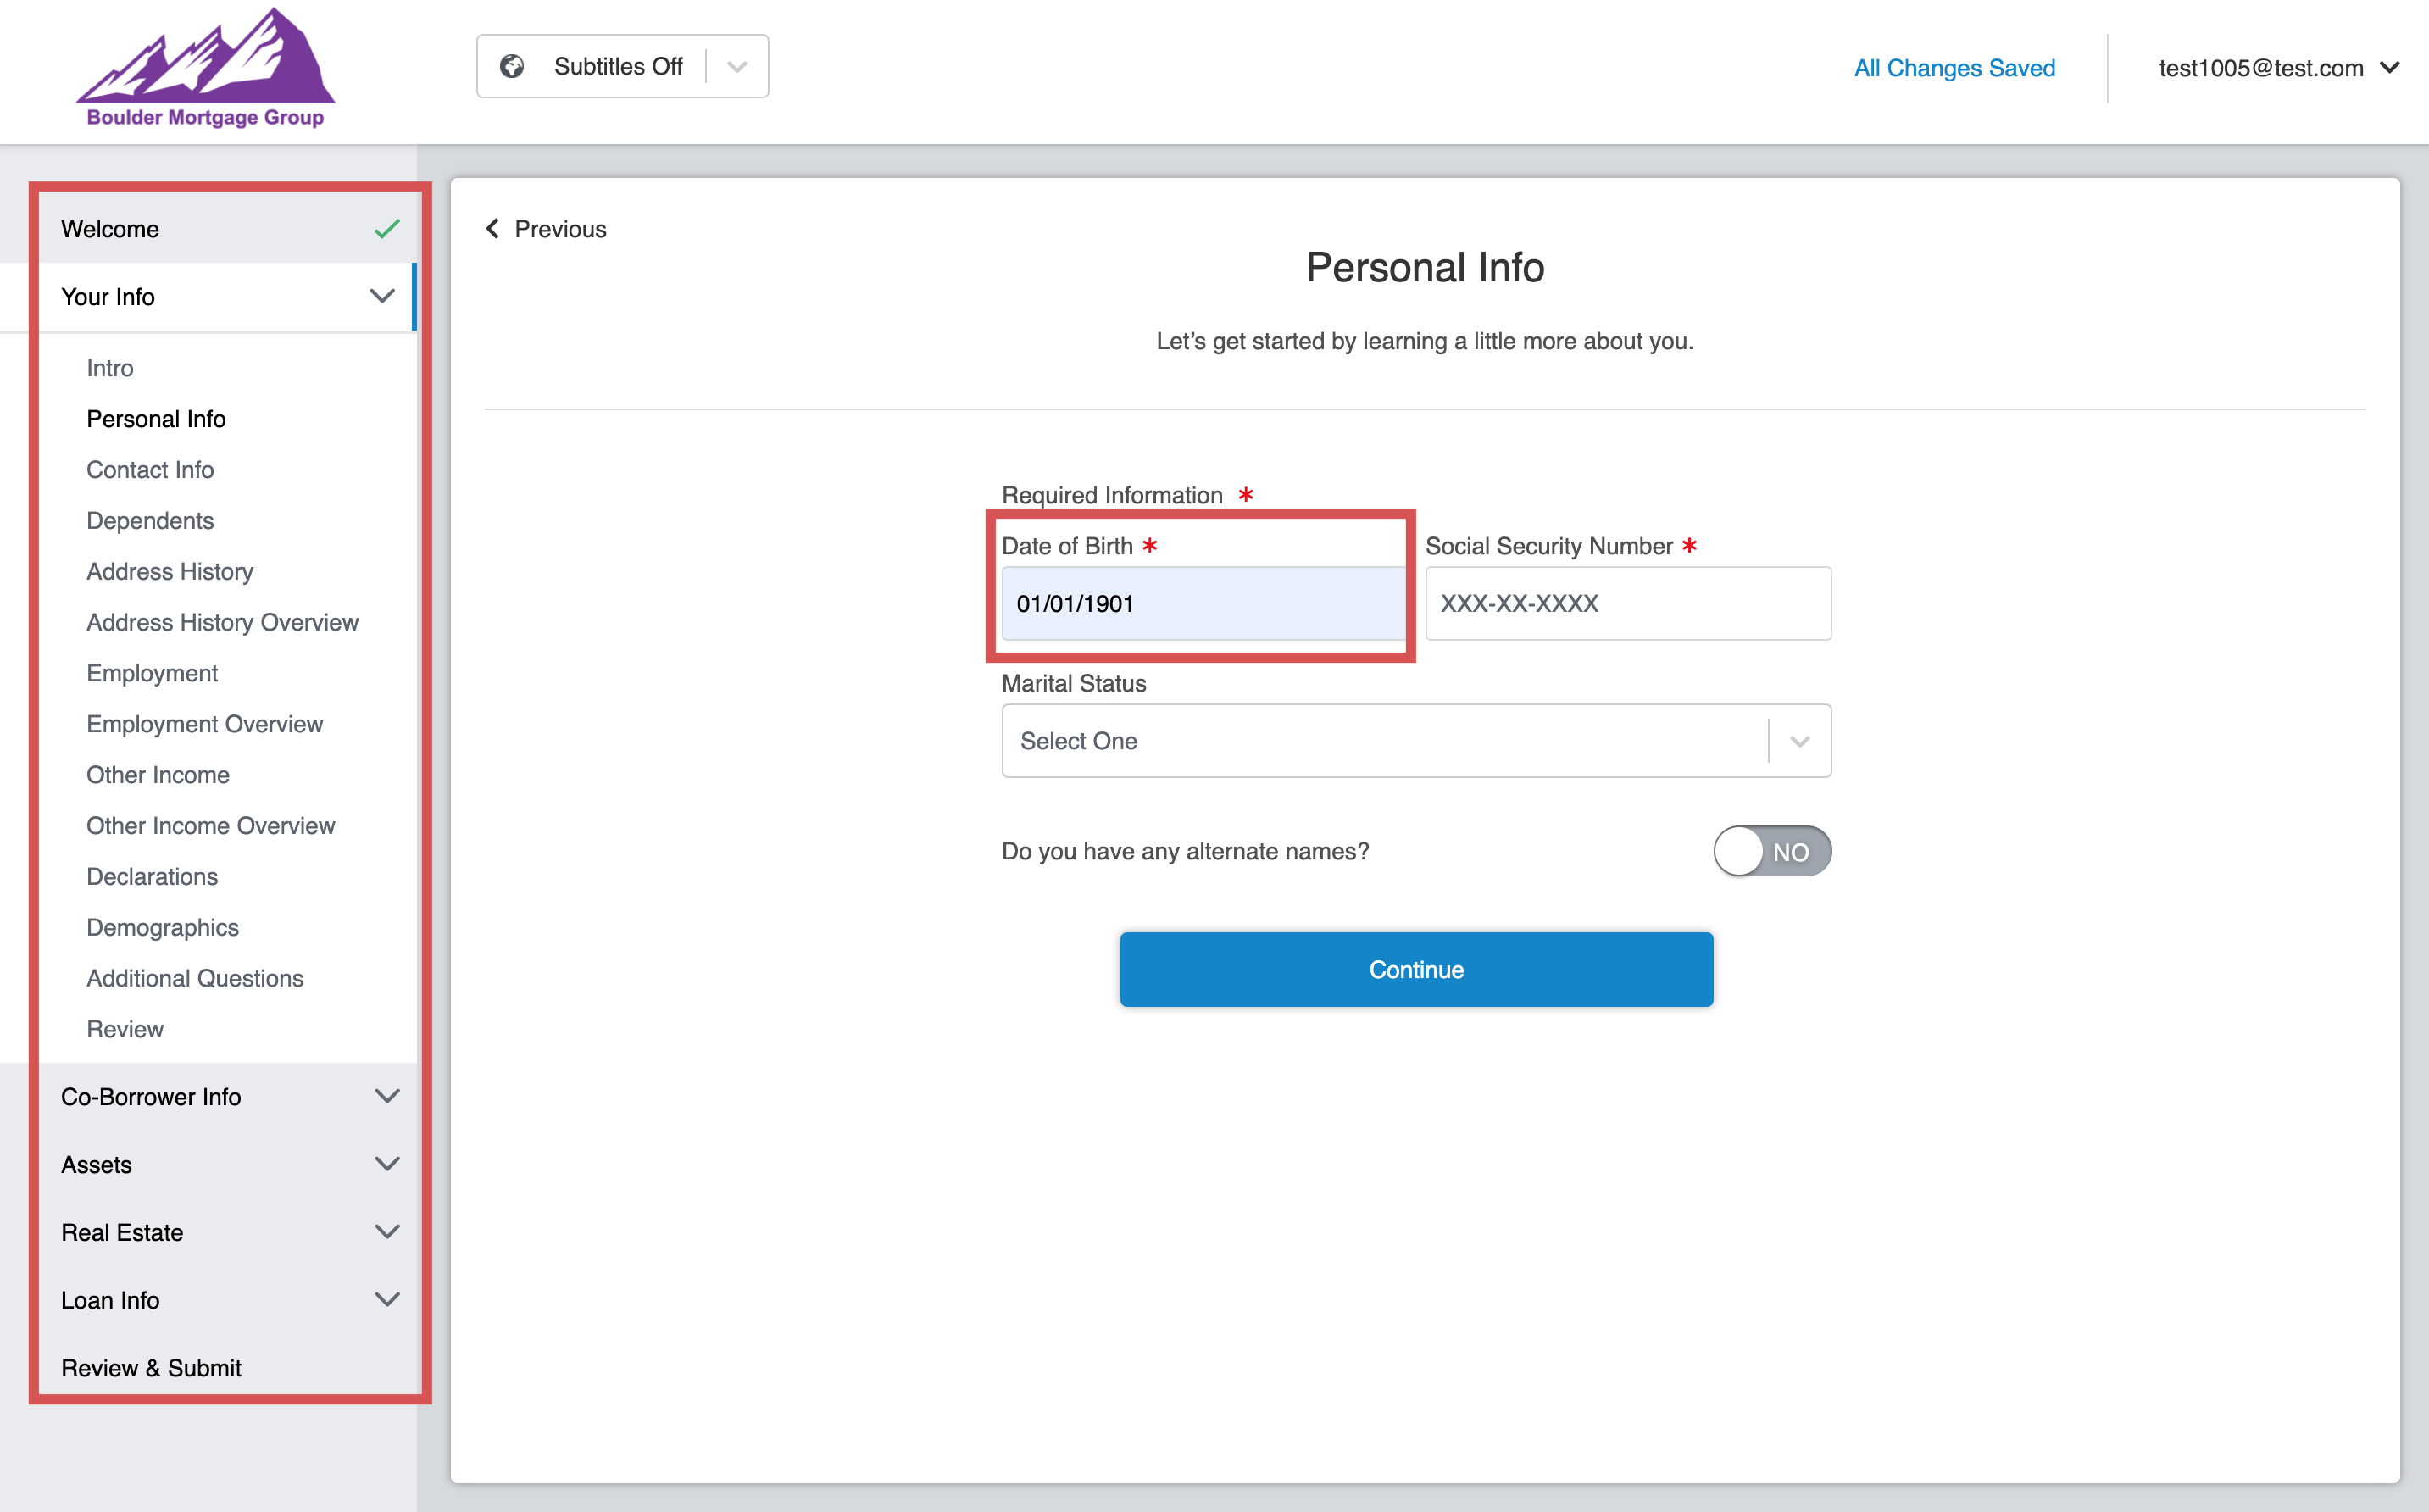Screen dimensions: 2429x1512
Task: Toggle the alternate names NO switch
Action: [x=1771, y=851]
